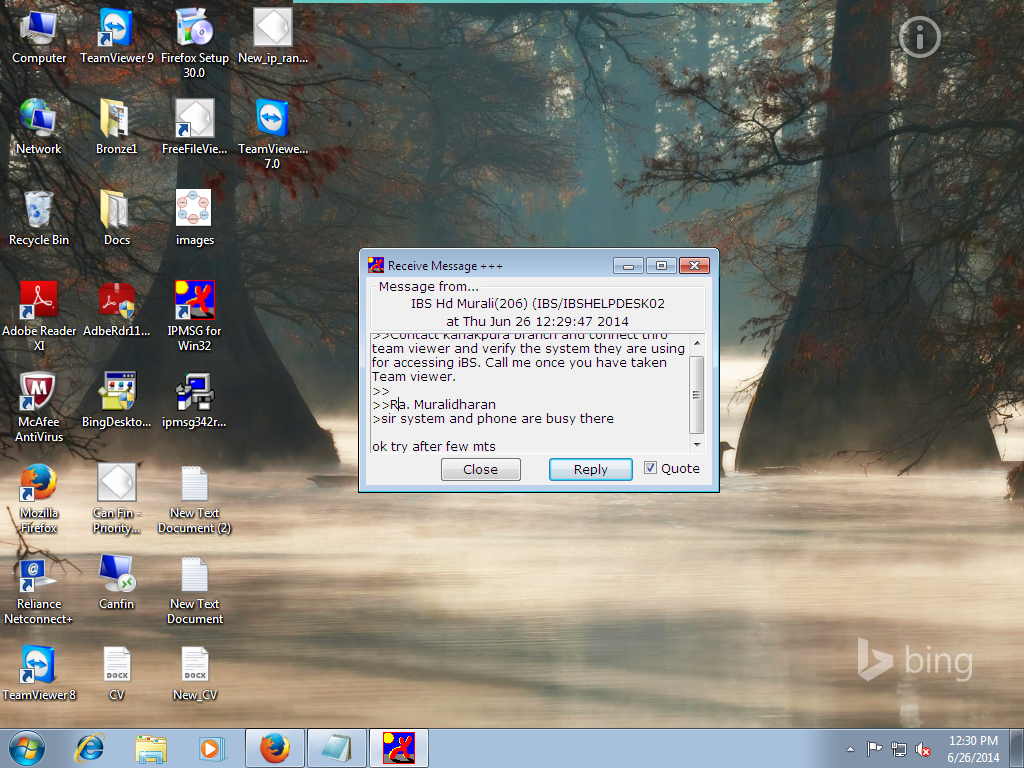This screenshot has width=1024, height=768.
Task: Select the BingDesktop installer icon
Action: (116, 400)
